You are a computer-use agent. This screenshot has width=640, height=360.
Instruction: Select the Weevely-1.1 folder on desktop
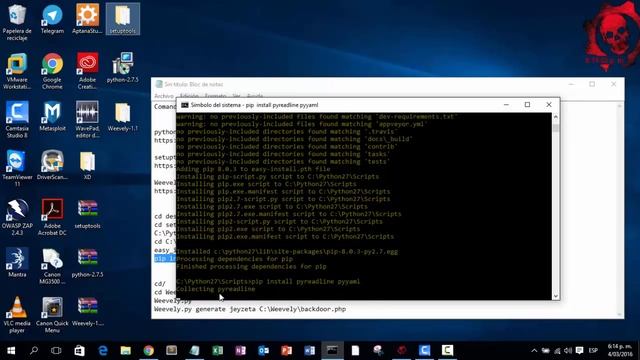point(122,116)
